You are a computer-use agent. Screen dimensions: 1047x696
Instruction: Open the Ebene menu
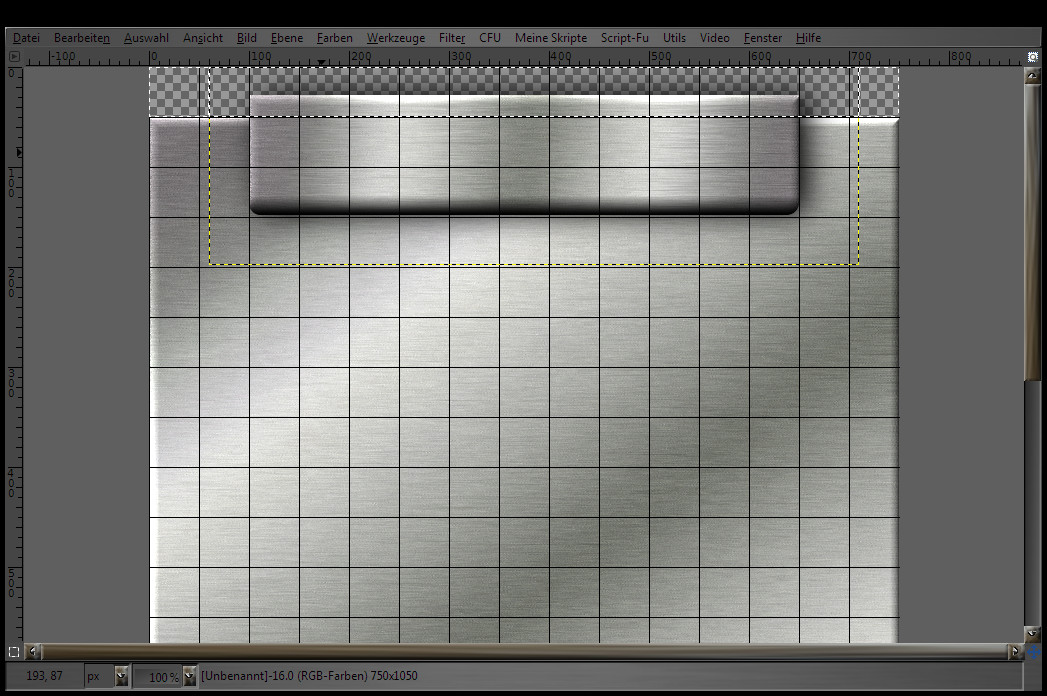287,38
